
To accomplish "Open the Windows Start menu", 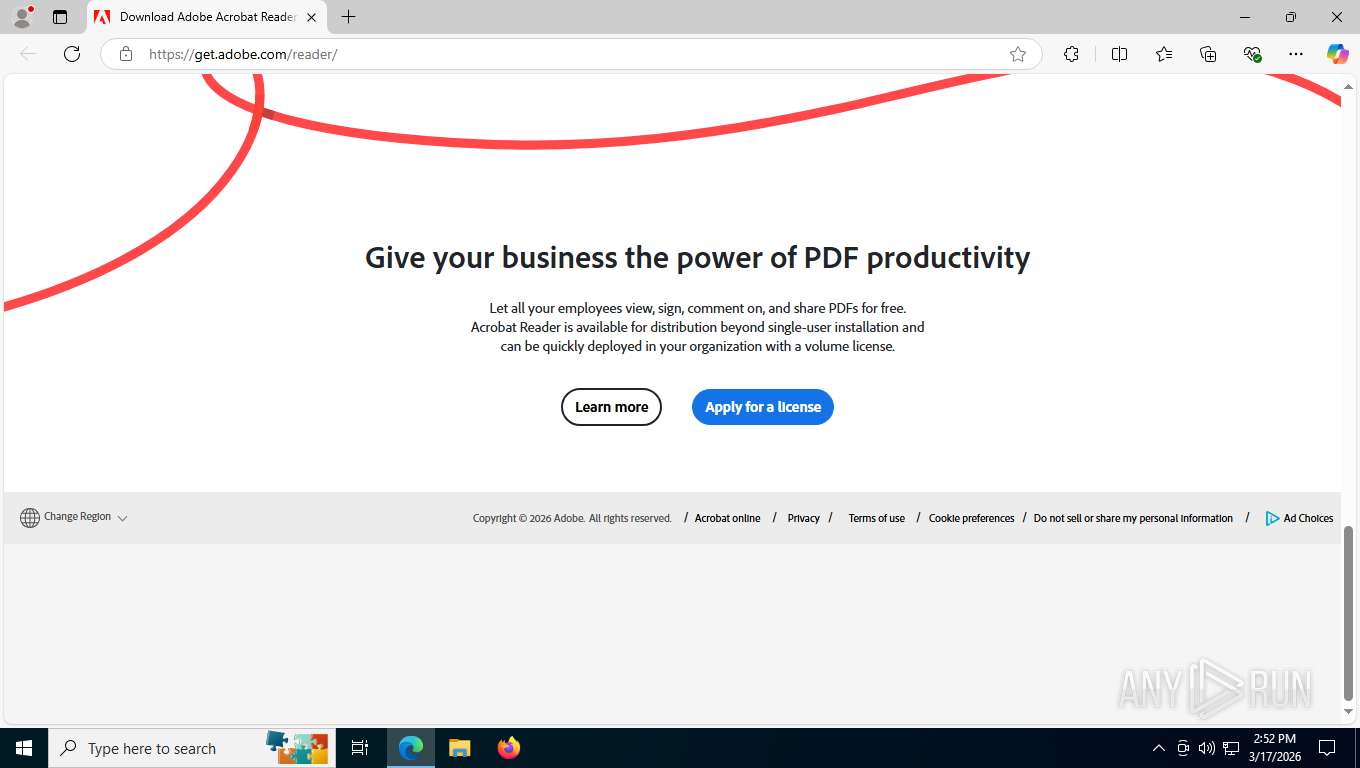I will coord(24,748).
